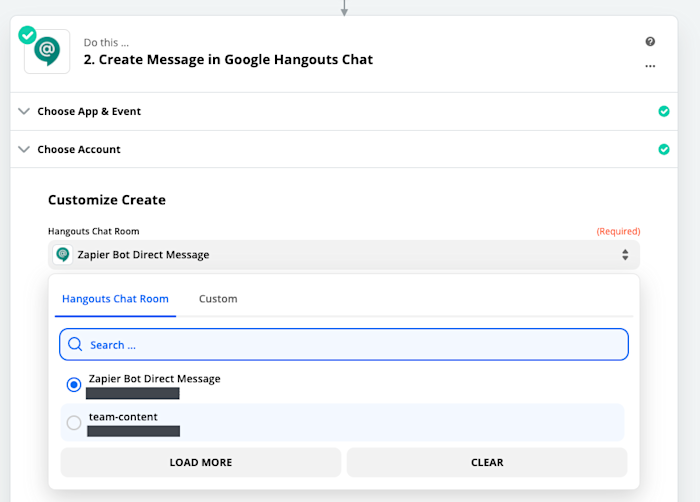Click the Hangouts icon in the room dropdown

63,255
